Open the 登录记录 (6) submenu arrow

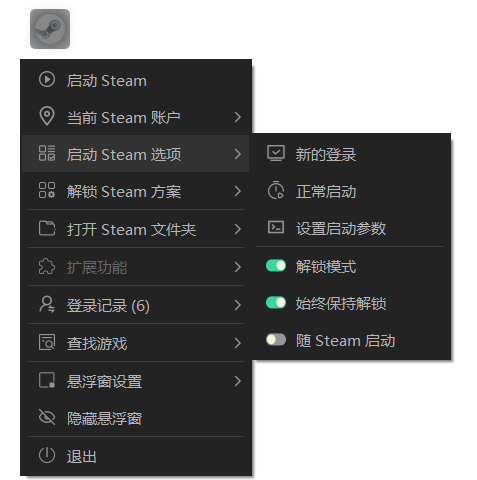(237, 305)
